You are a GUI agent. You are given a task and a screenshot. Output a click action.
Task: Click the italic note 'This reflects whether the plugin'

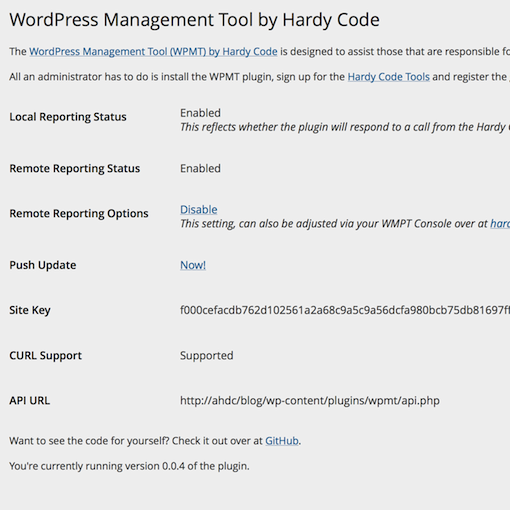[345, 127]
